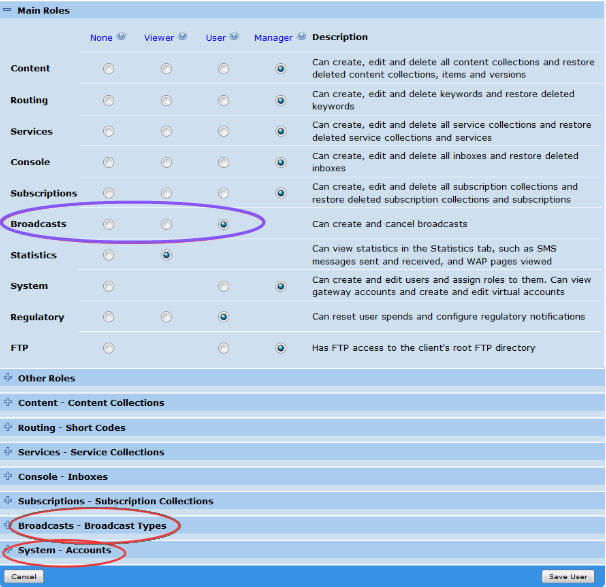Set Content role to Viewer
The height and width of the screenshot is (587, 606).
[167, 69]
